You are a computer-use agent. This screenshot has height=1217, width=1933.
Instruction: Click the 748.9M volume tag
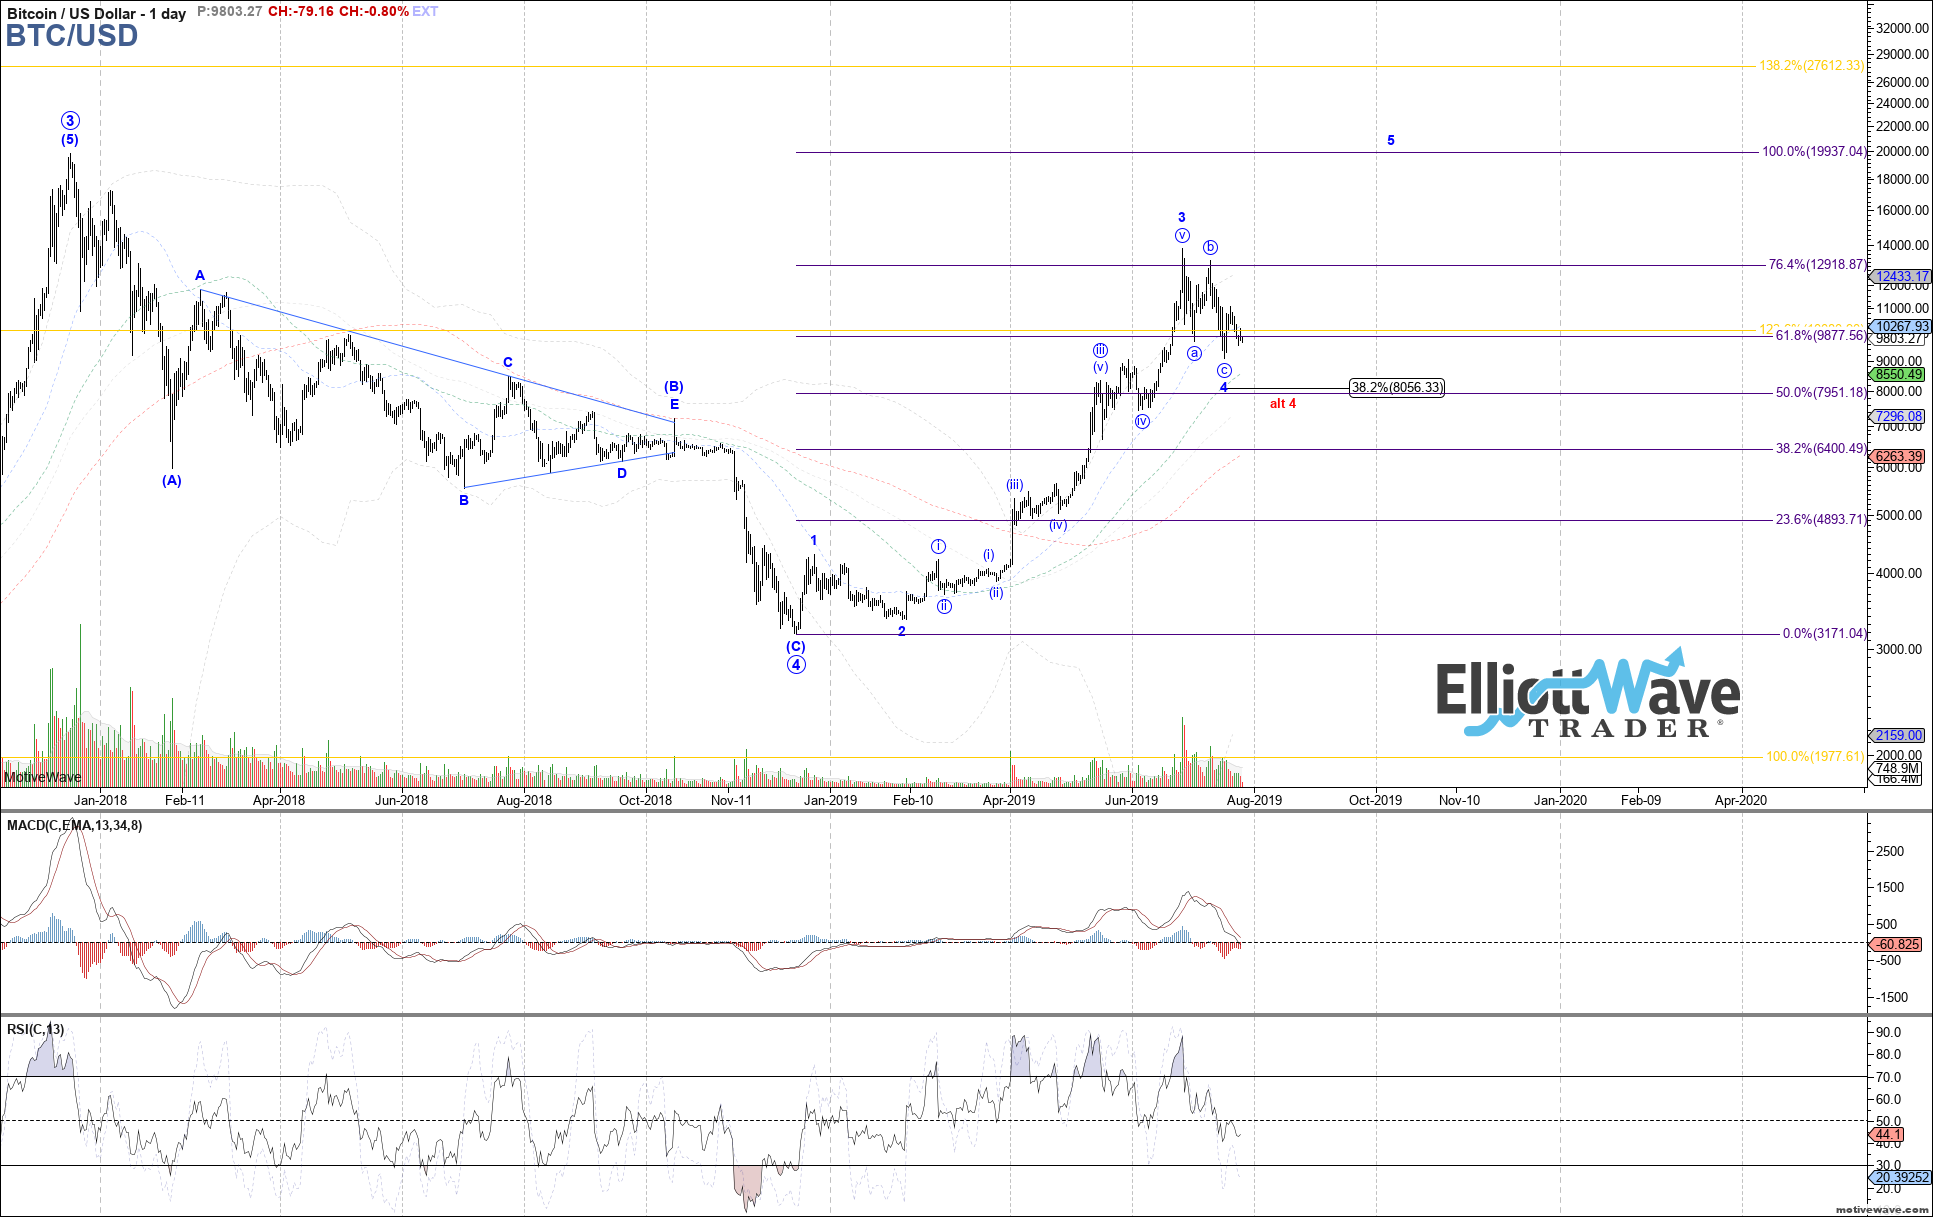tap(1897, 769)
